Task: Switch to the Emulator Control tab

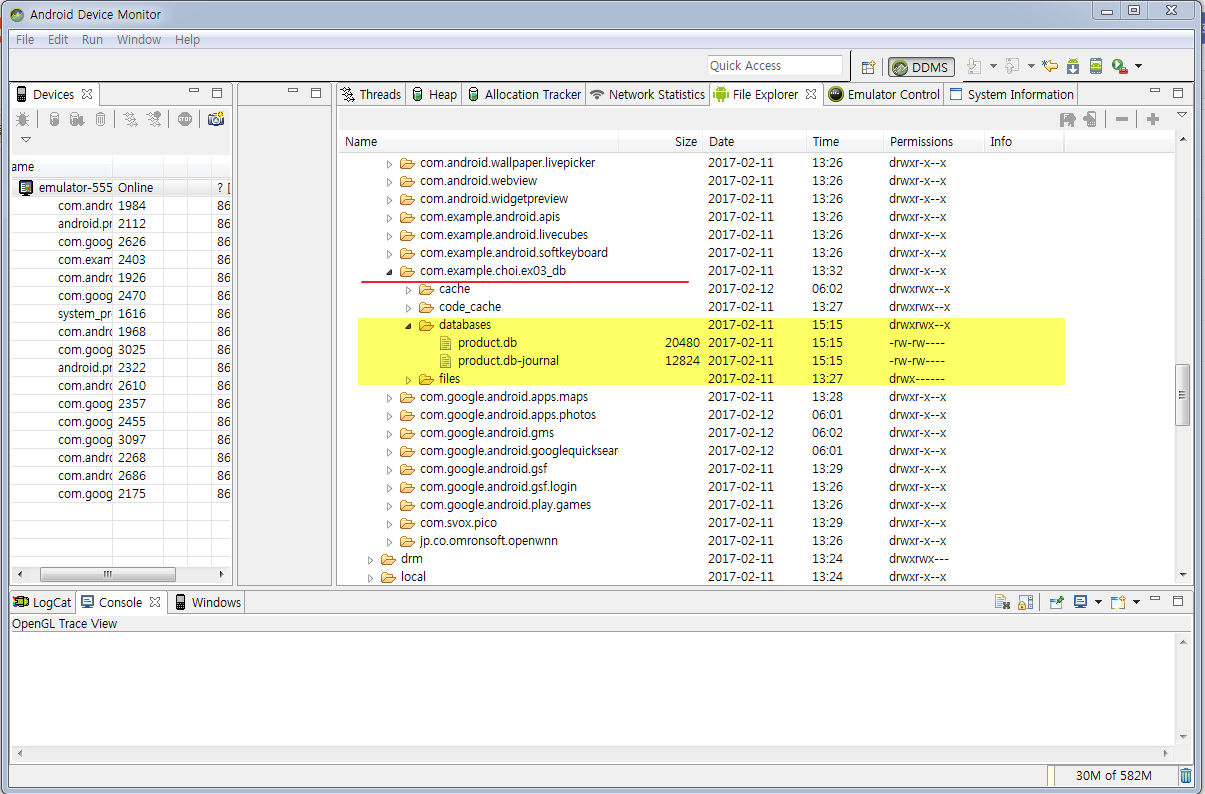Action: [x=884, y=94]
